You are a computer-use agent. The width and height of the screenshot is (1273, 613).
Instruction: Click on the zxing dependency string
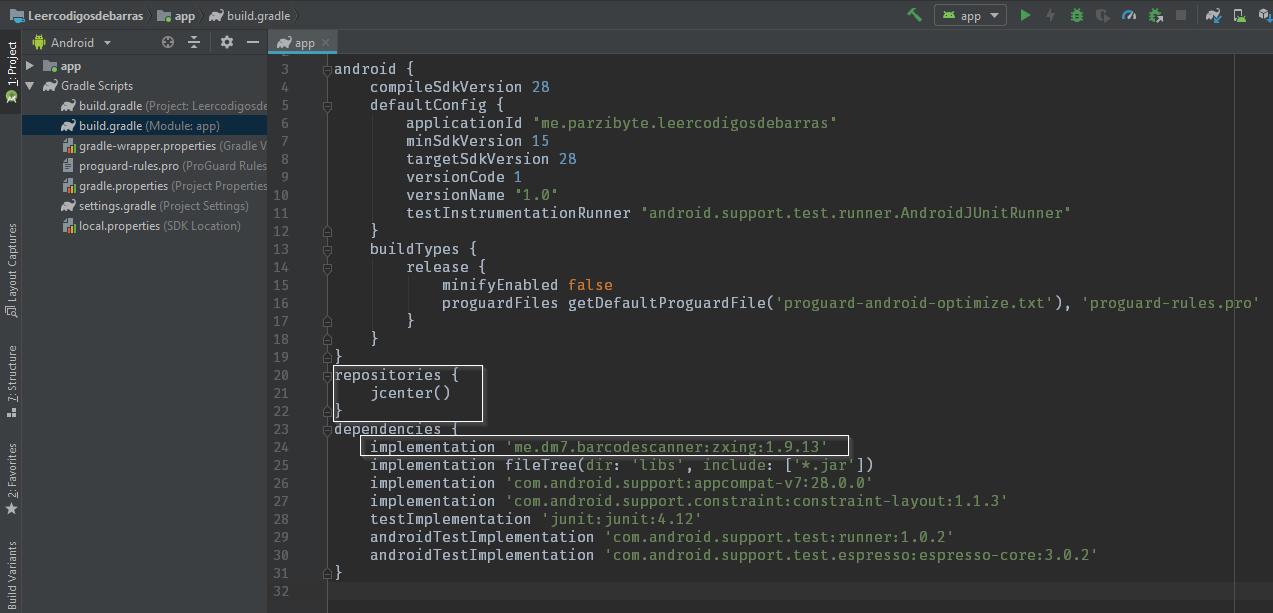click(666, 447)
